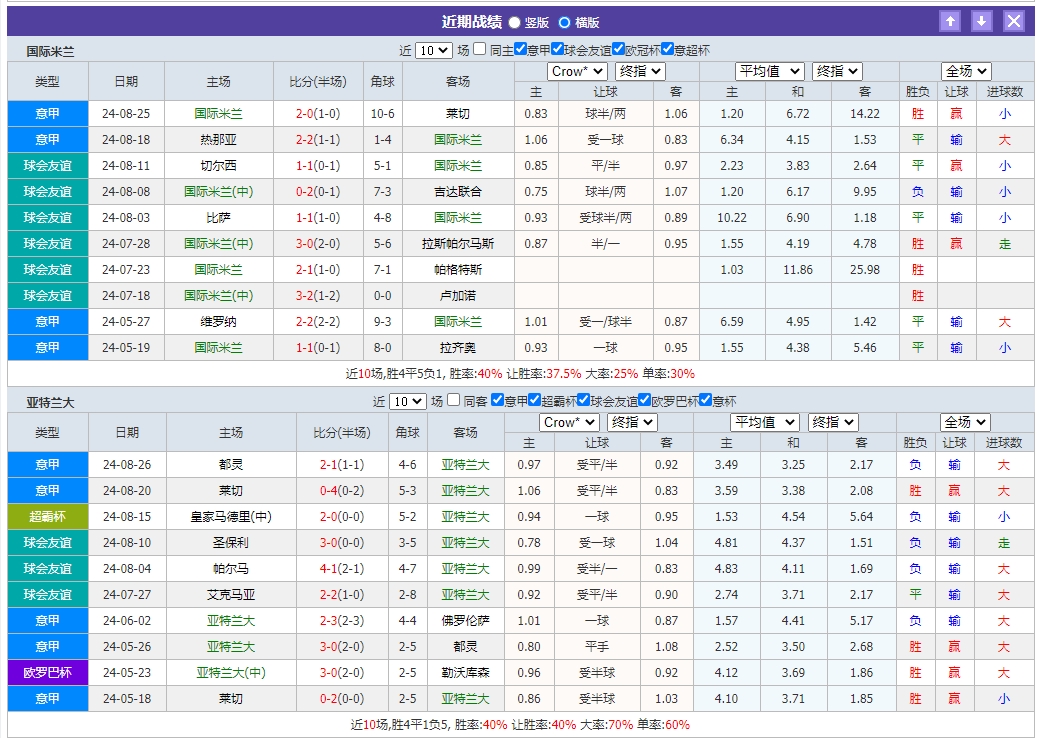
Task: Click the 亚特兰大 link in the 24-08-26 row
Action: pyautogui.click(x=464, y=464)
